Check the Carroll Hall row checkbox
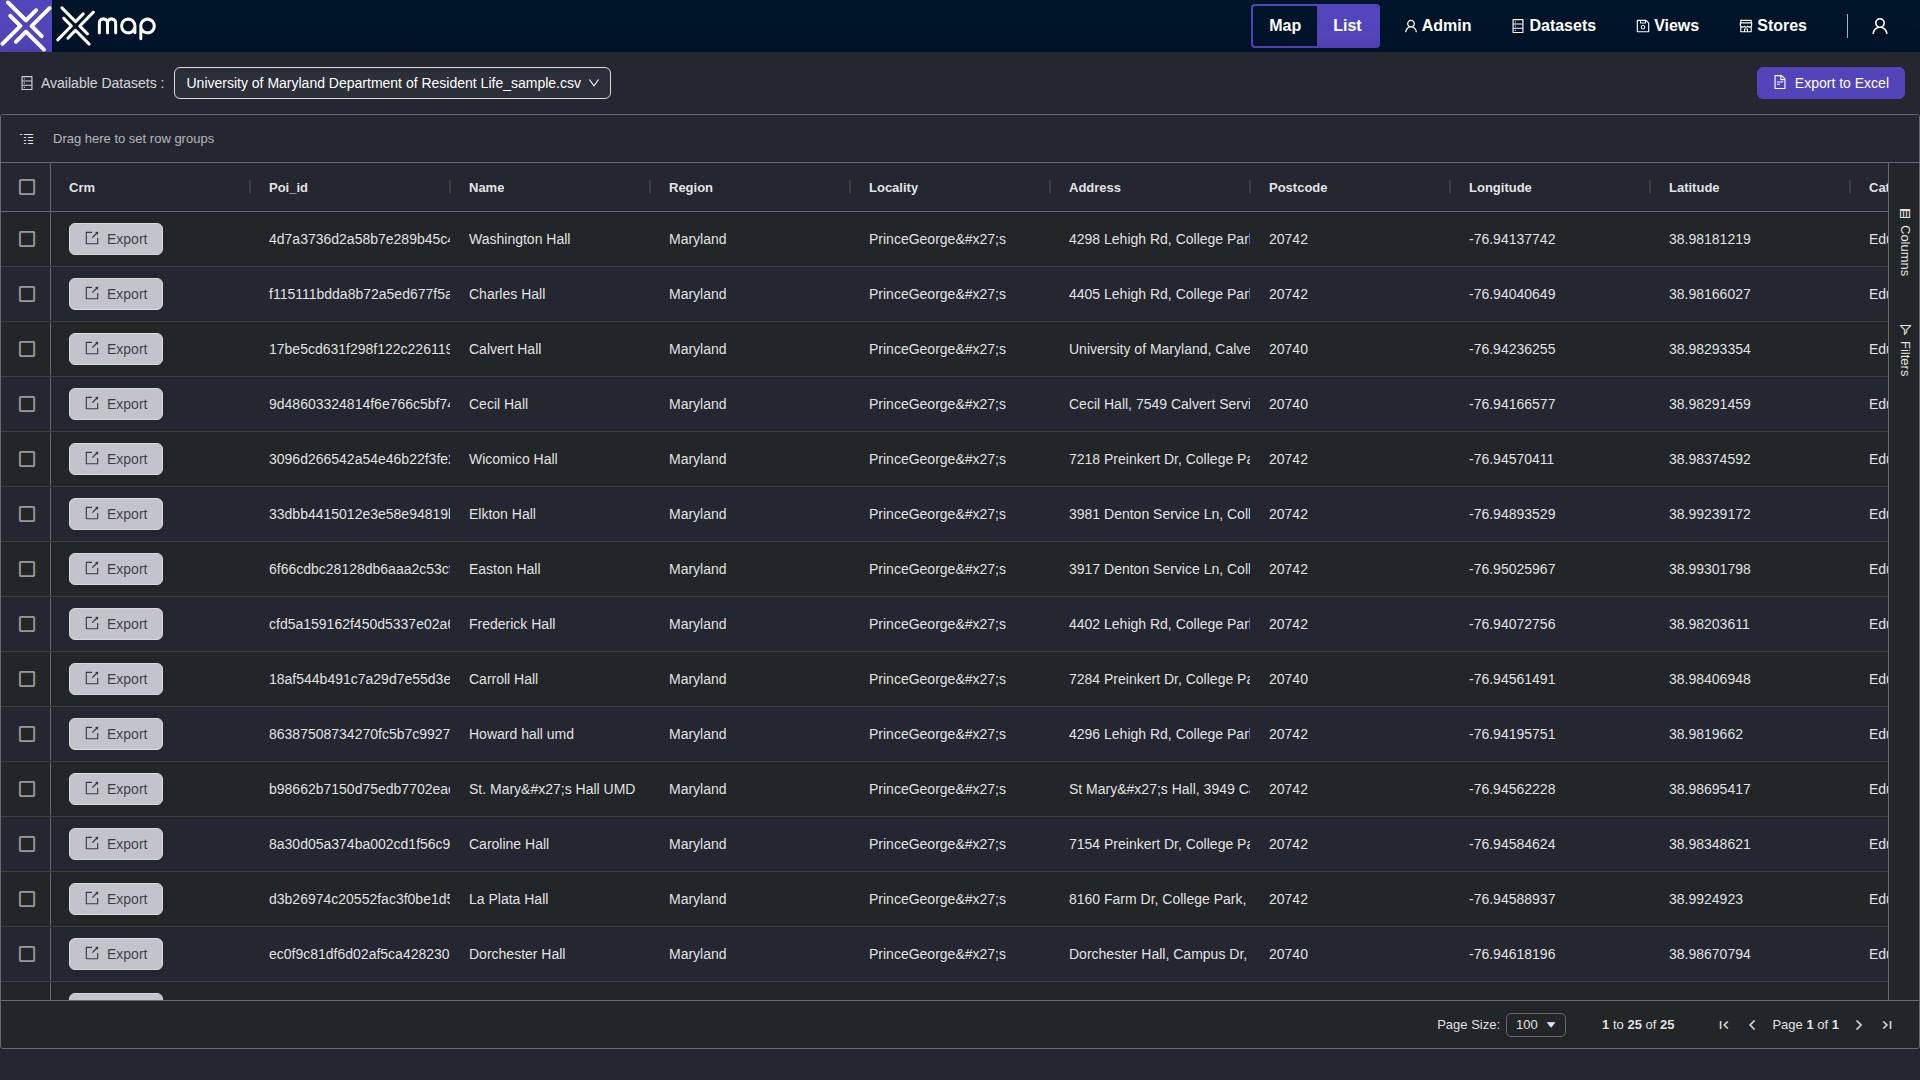The image size is (1920, 1080). tap(27, 679)
